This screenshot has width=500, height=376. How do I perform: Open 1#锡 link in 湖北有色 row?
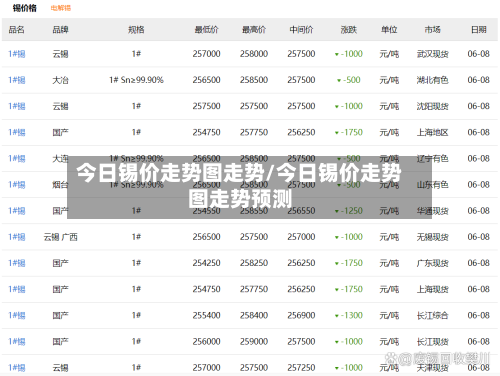click(x=17, y=80)
